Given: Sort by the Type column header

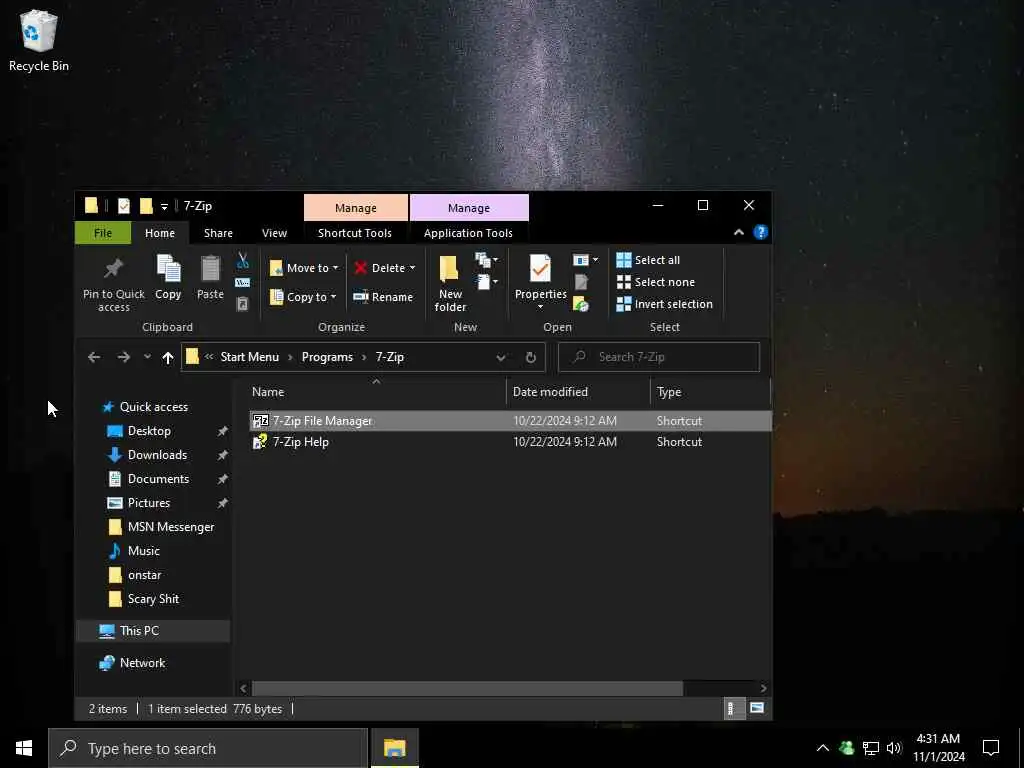Looking at the screenshot, I should pos(711,392).
